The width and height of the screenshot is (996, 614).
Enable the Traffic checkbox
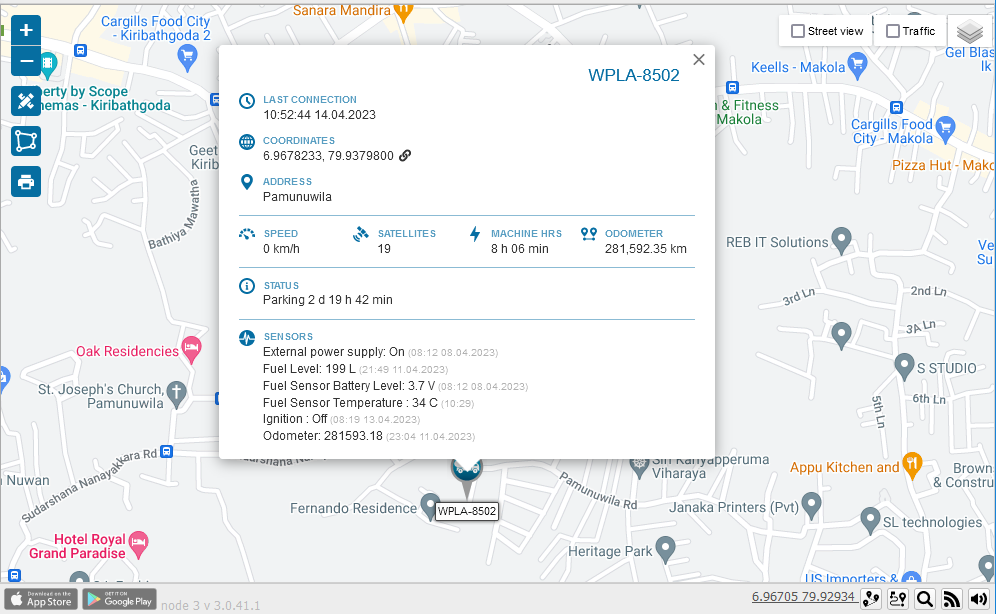click(893, 31)
